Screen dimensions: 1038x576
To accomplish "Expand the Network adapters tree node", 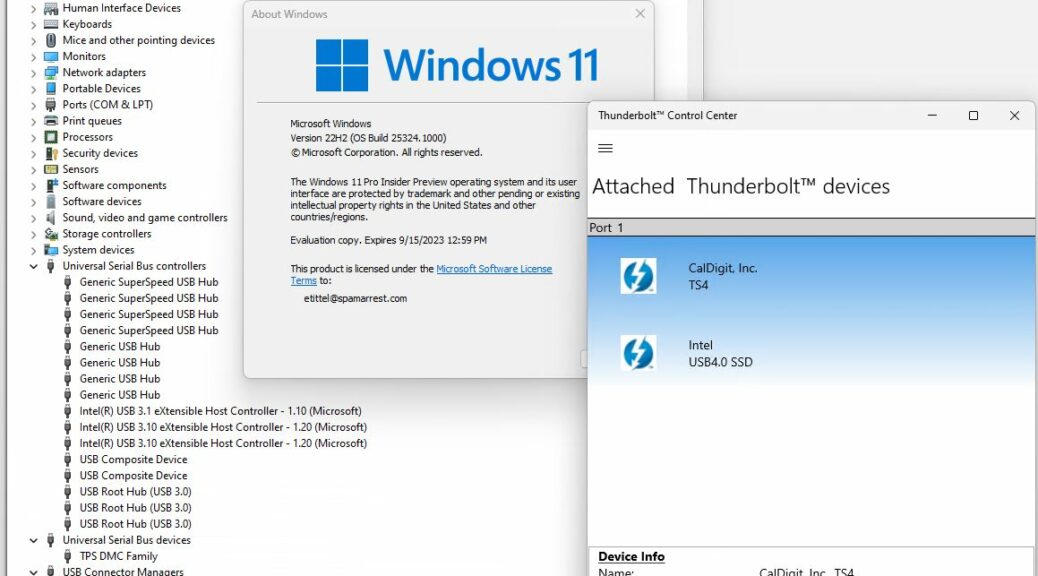I will click(x=33, y=73).
